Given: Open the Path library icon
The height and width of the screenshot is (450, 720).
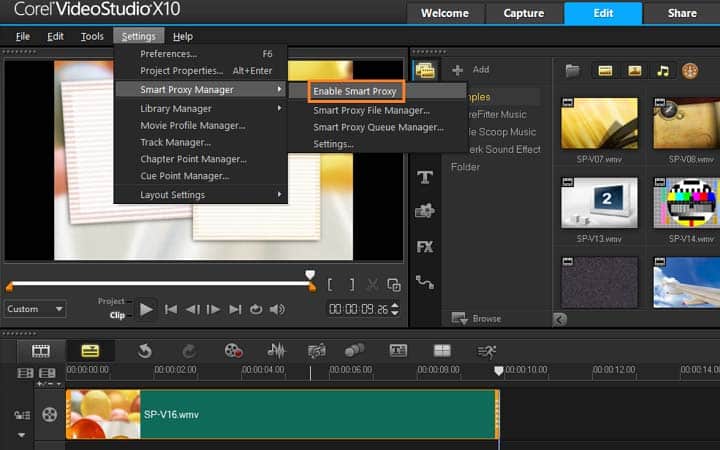Looking at the screenshot, I should pos(425,282).
